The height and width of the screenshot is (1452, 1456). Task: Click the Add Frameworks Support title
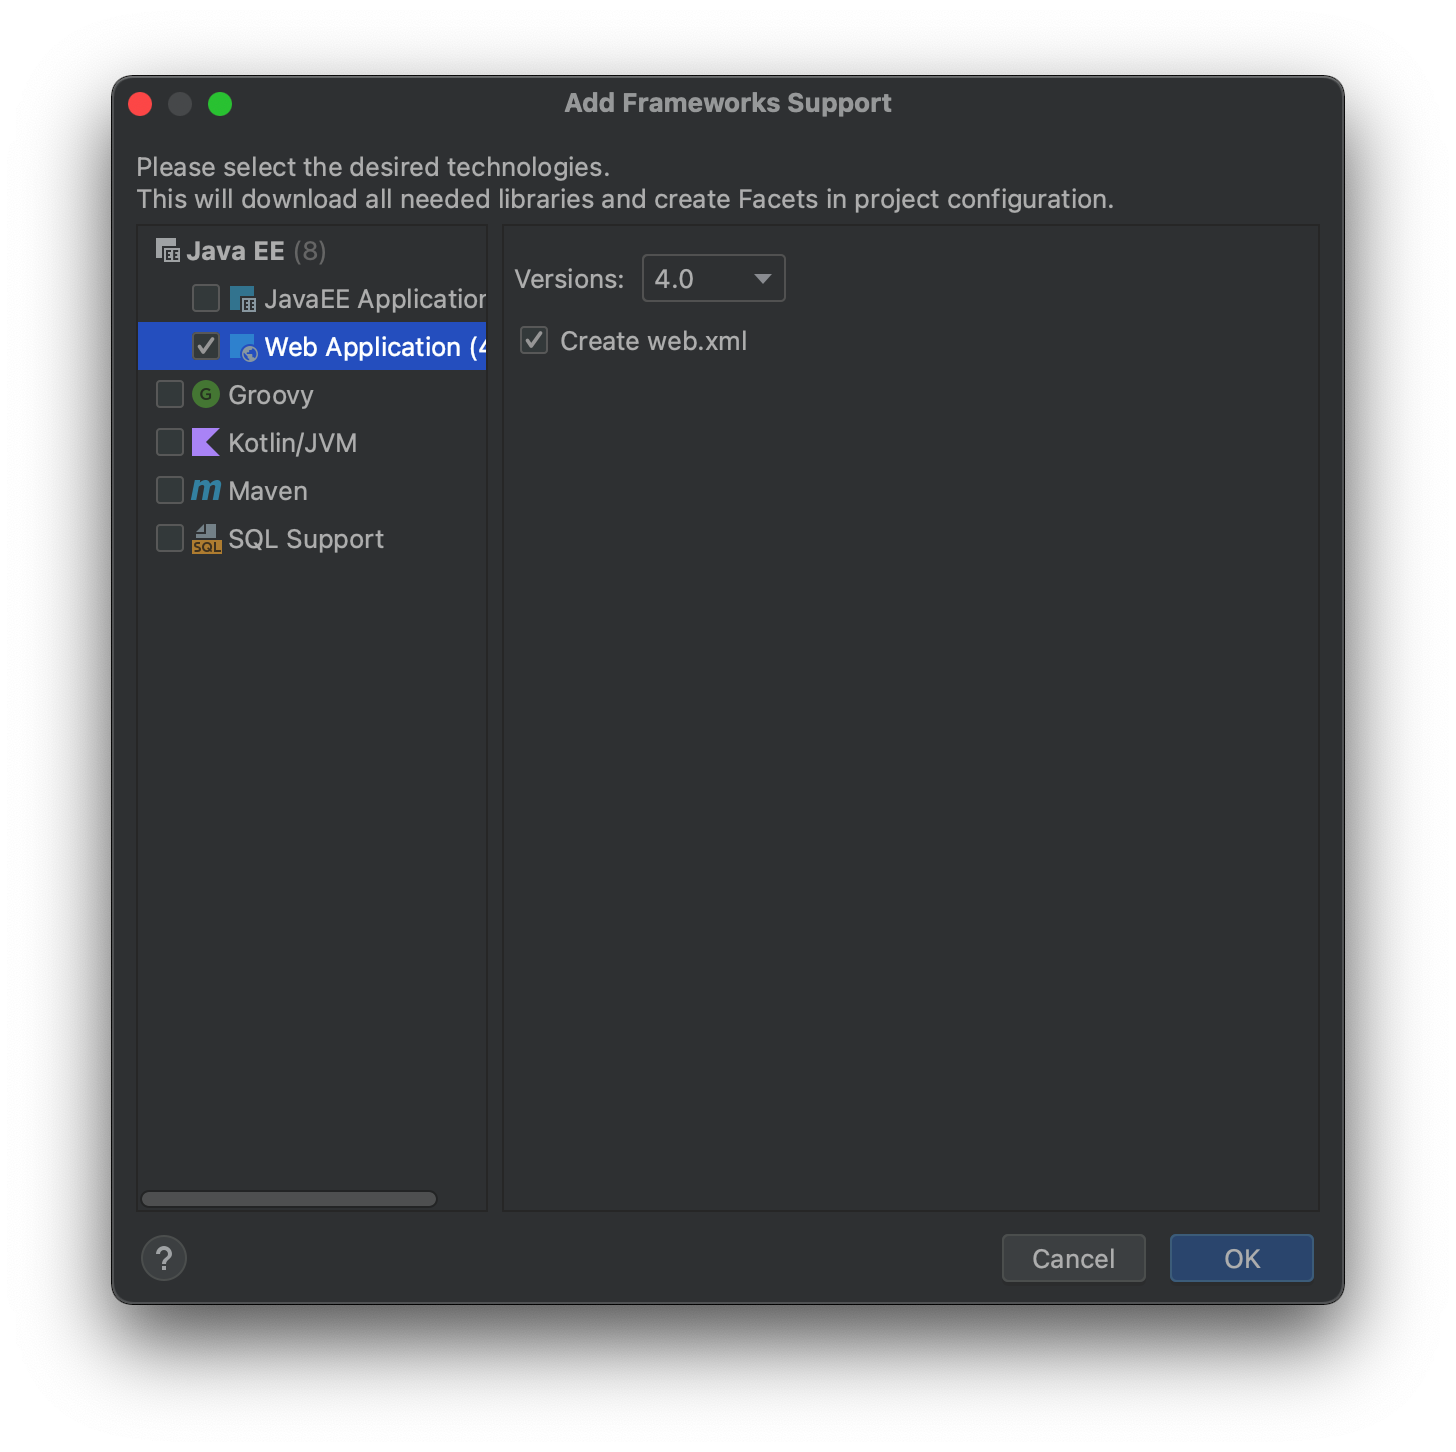click(728, 103)
